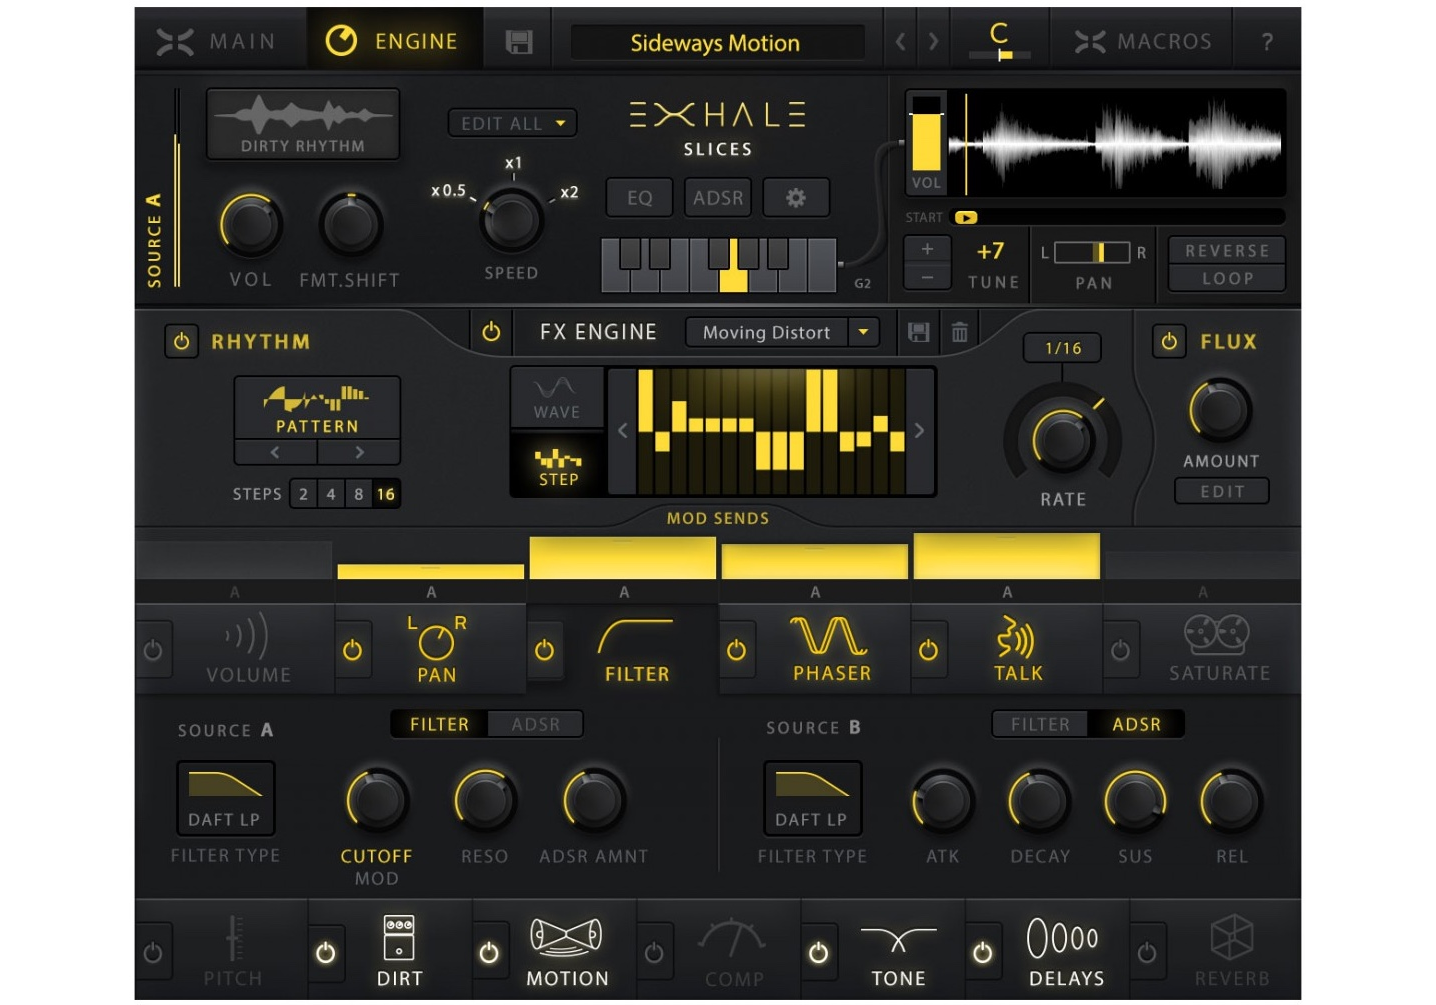Viewport: 1436px width, 1005px height.
Task: Select the Pan effect icon
Action: 437,638
